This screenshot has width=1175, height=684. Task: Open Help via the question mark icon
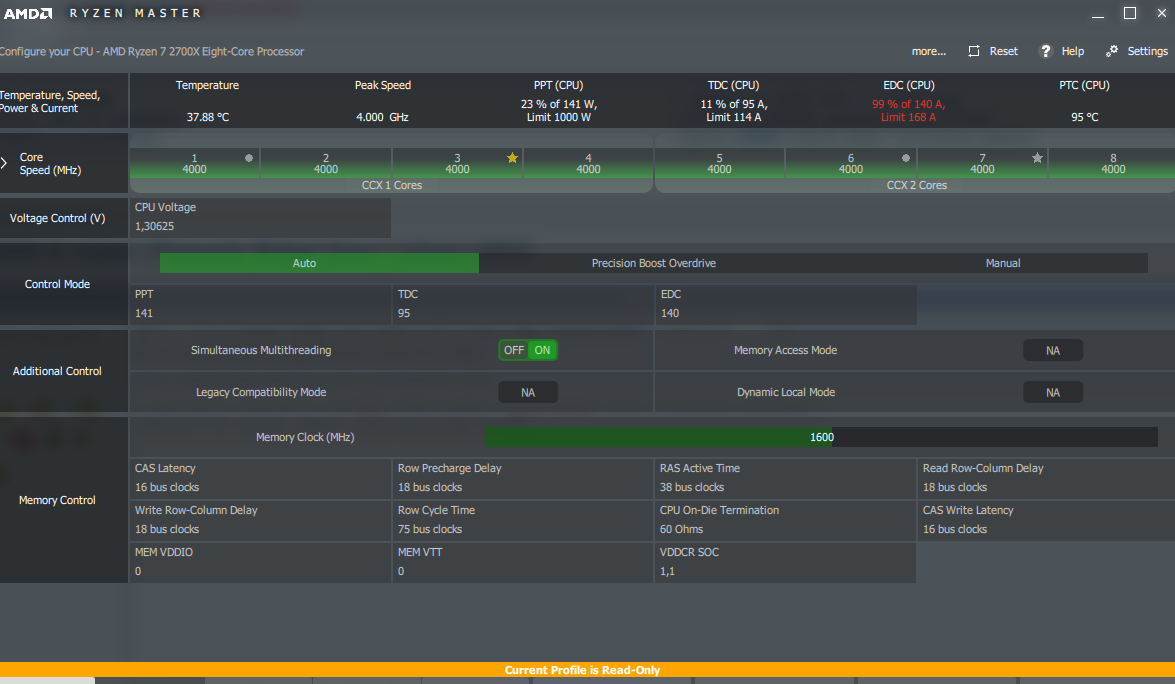click(1045, 51)
